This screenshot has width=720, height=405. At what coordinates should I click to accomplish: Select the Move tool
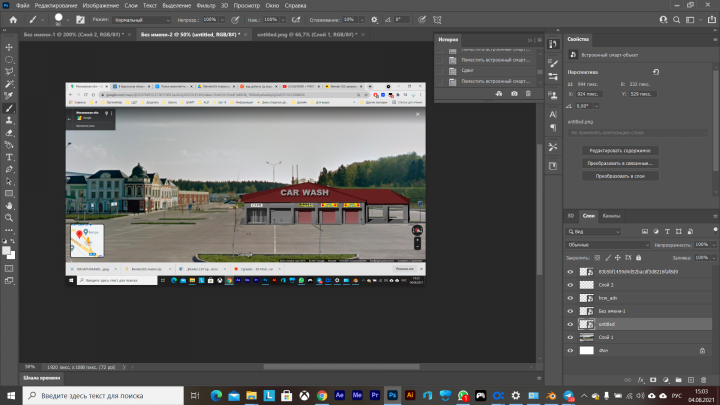(x=9, y=47)
